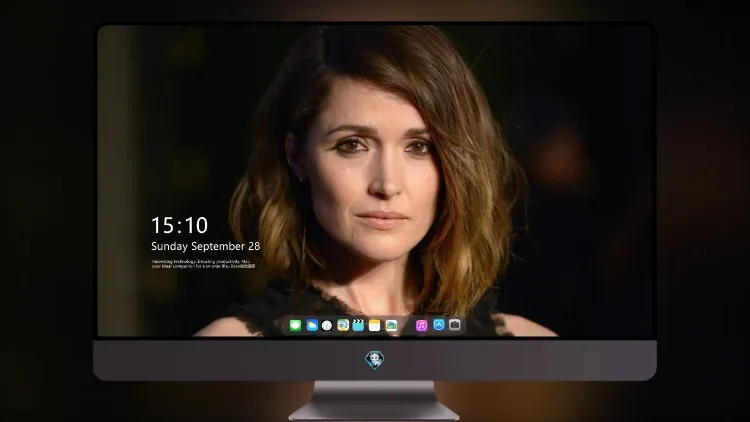750x422 pixels.
Task: Open the green Messages app in dock
Action: pos(295,326)
